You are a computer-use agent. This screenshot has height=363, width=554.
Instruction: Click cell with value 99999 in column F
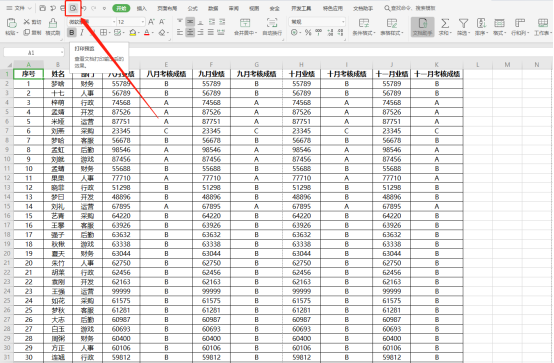click(x=211, y=291)
